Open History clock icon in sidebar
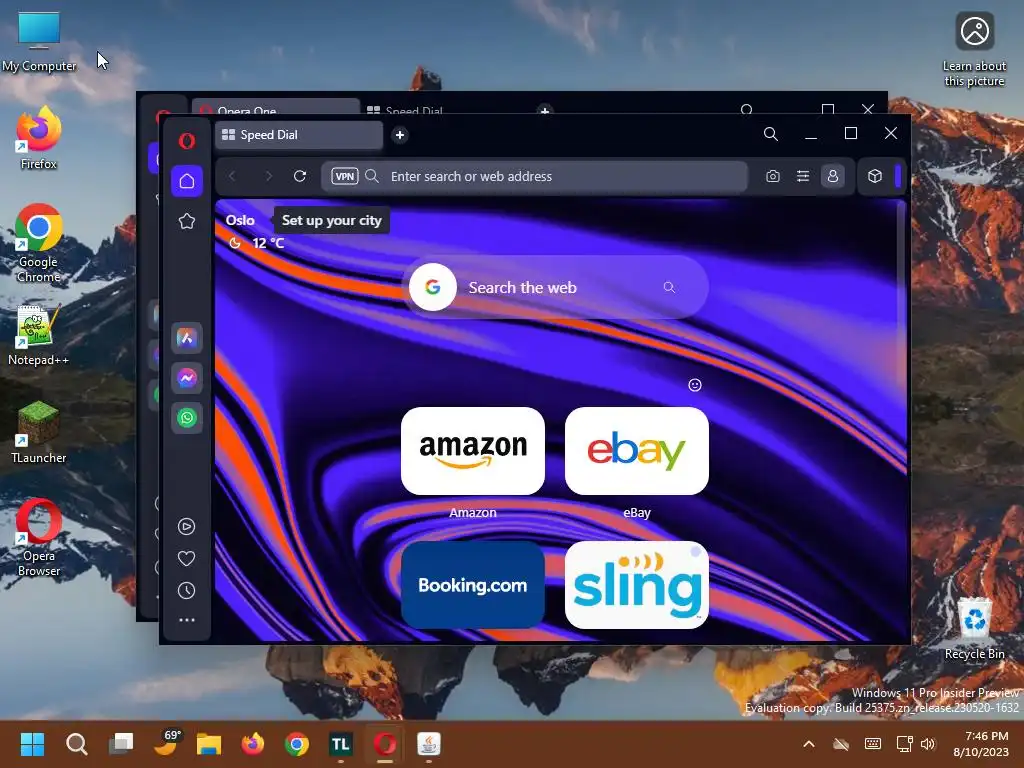The height and width of the screenshot is (768, 1024). [x=187, y=590]
